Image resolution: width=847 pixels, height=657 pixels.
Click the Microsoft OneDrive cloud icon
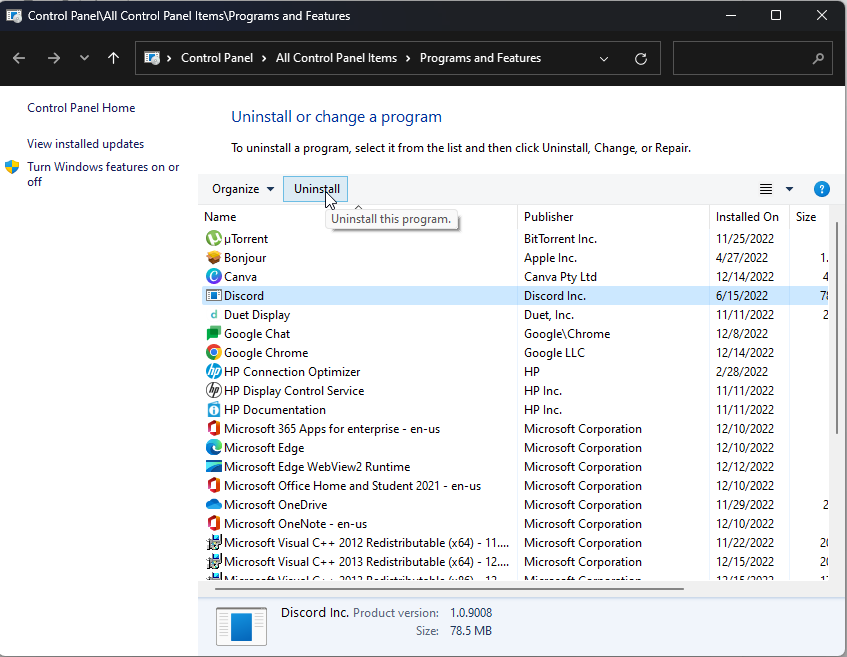pos(213,505)
